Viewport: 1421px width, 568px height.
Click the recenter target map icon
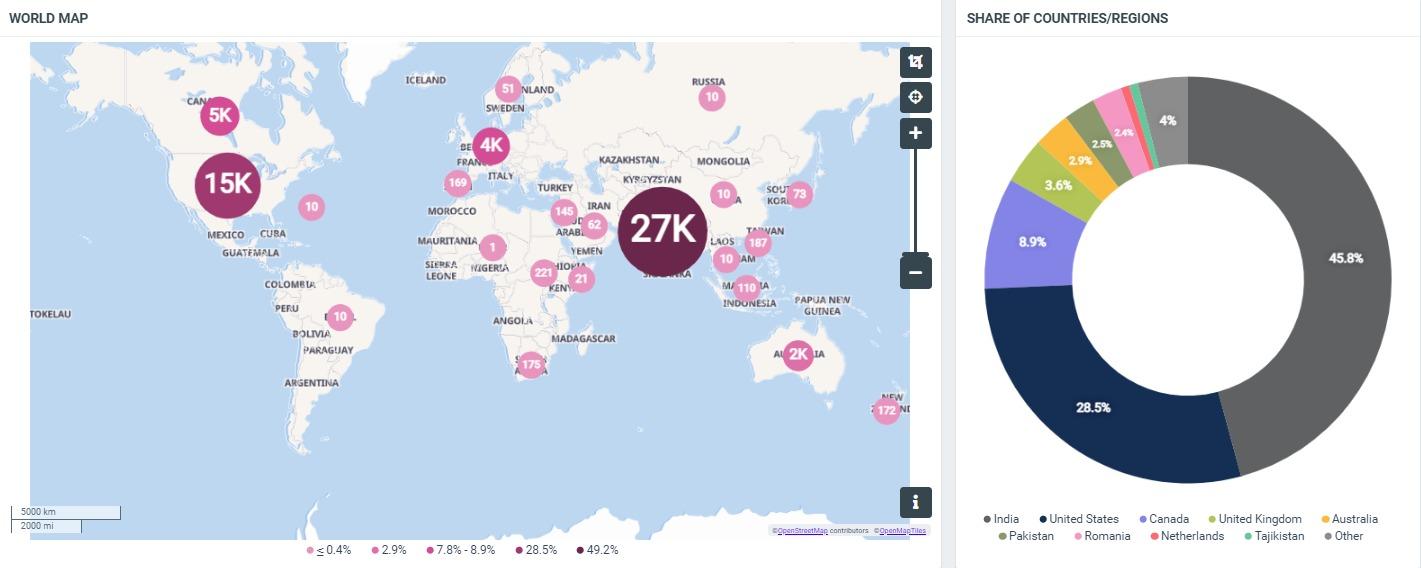[915, 97]
